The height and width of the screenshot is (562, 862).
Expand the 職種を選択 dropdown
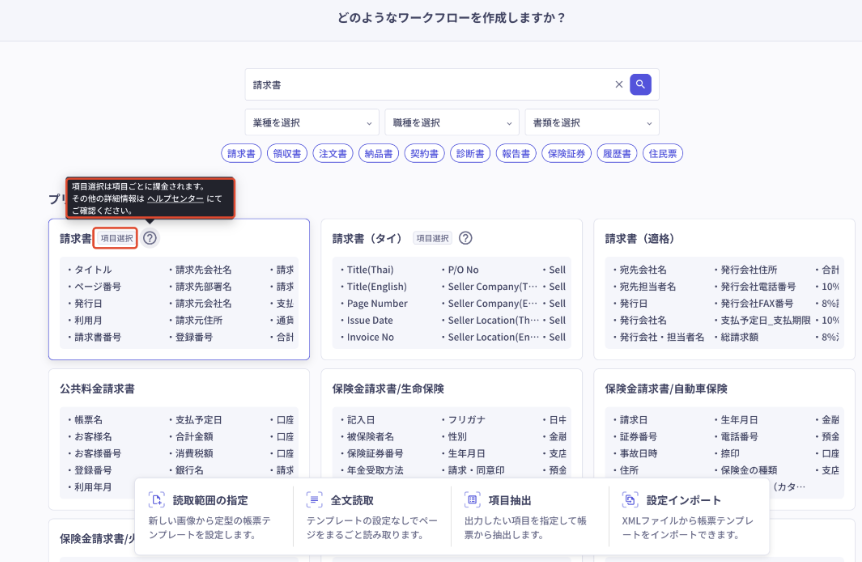pos(452,123)
